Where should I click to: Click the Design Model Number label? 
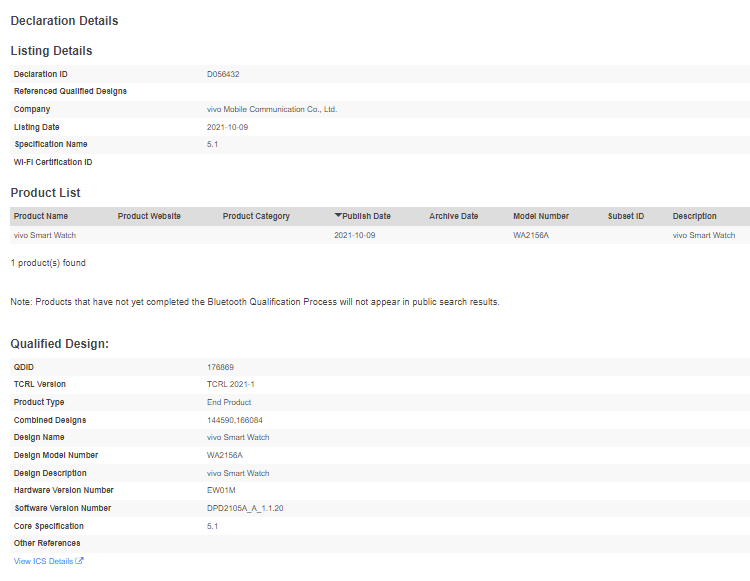[x=56, y=455]
